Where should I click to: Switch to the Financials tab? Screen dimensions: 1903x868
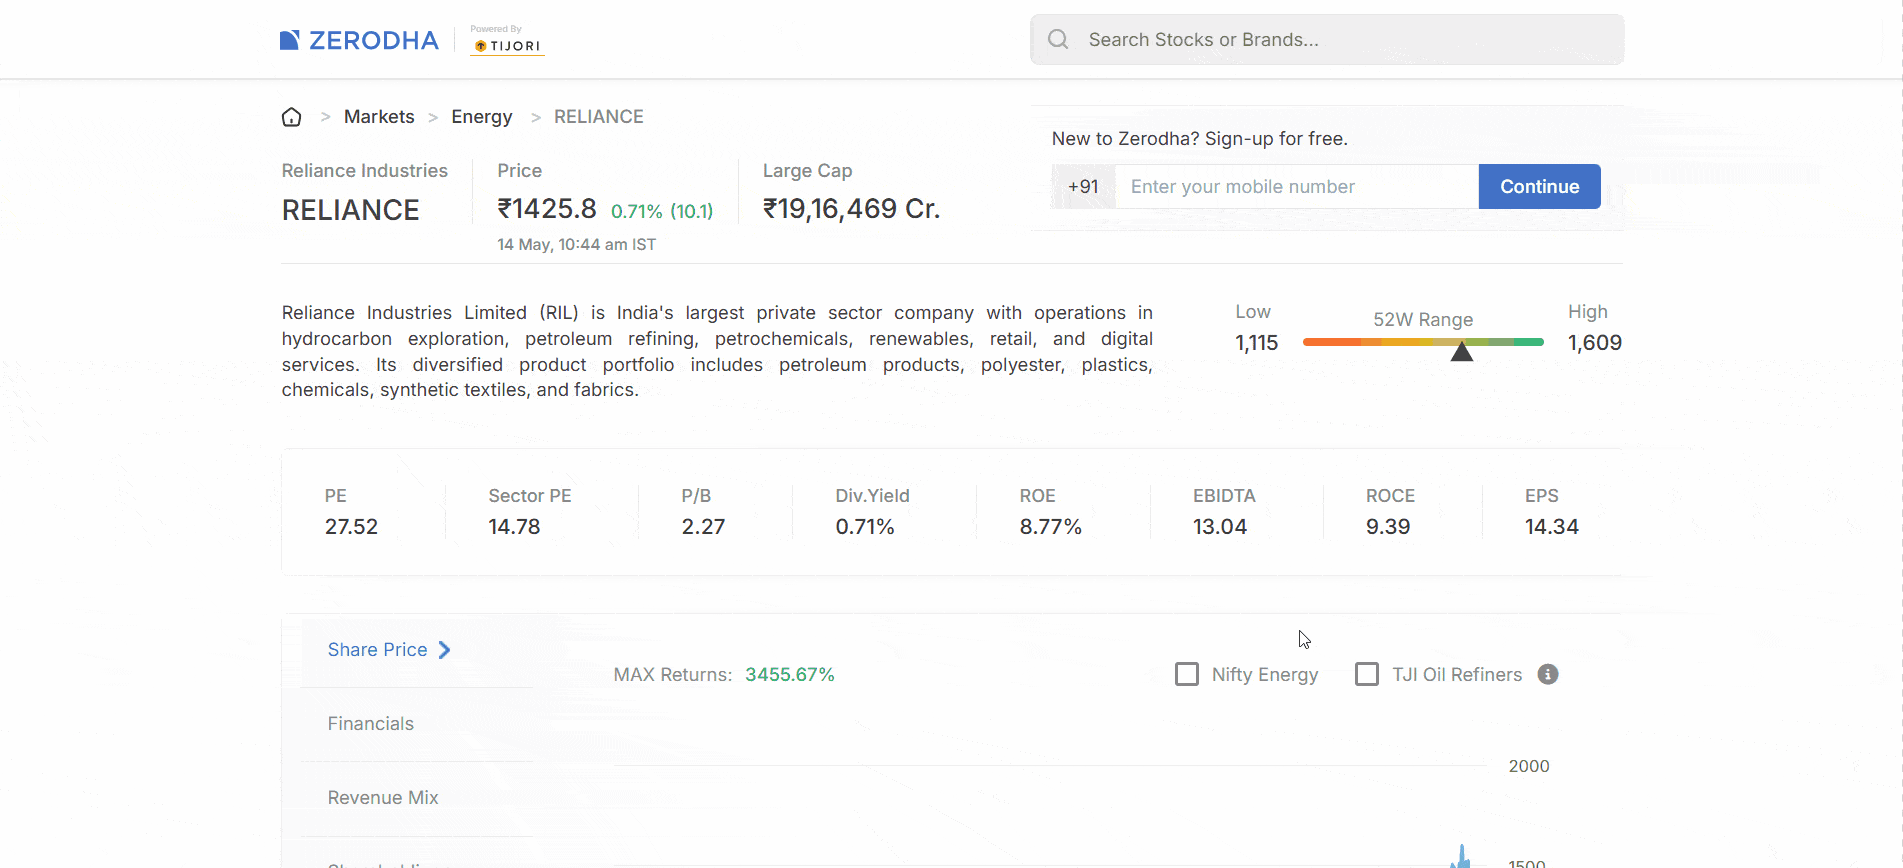pos(371,724)
